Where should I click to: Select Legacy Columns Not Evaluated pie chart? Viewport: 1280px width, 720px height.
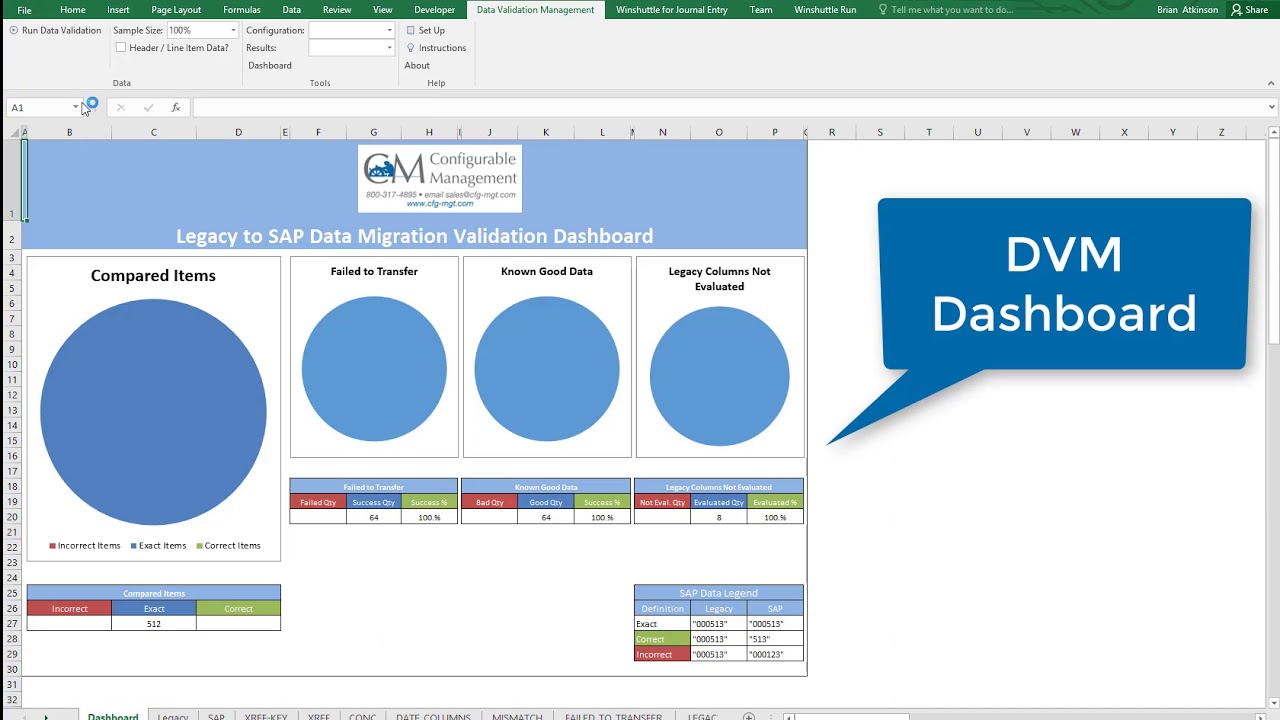pos(720,376)
